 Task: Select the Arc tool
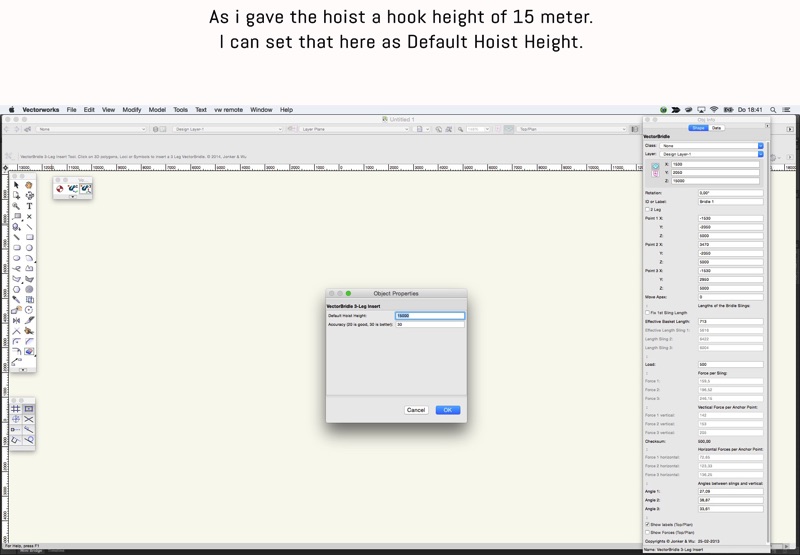[x=29, y=258]
